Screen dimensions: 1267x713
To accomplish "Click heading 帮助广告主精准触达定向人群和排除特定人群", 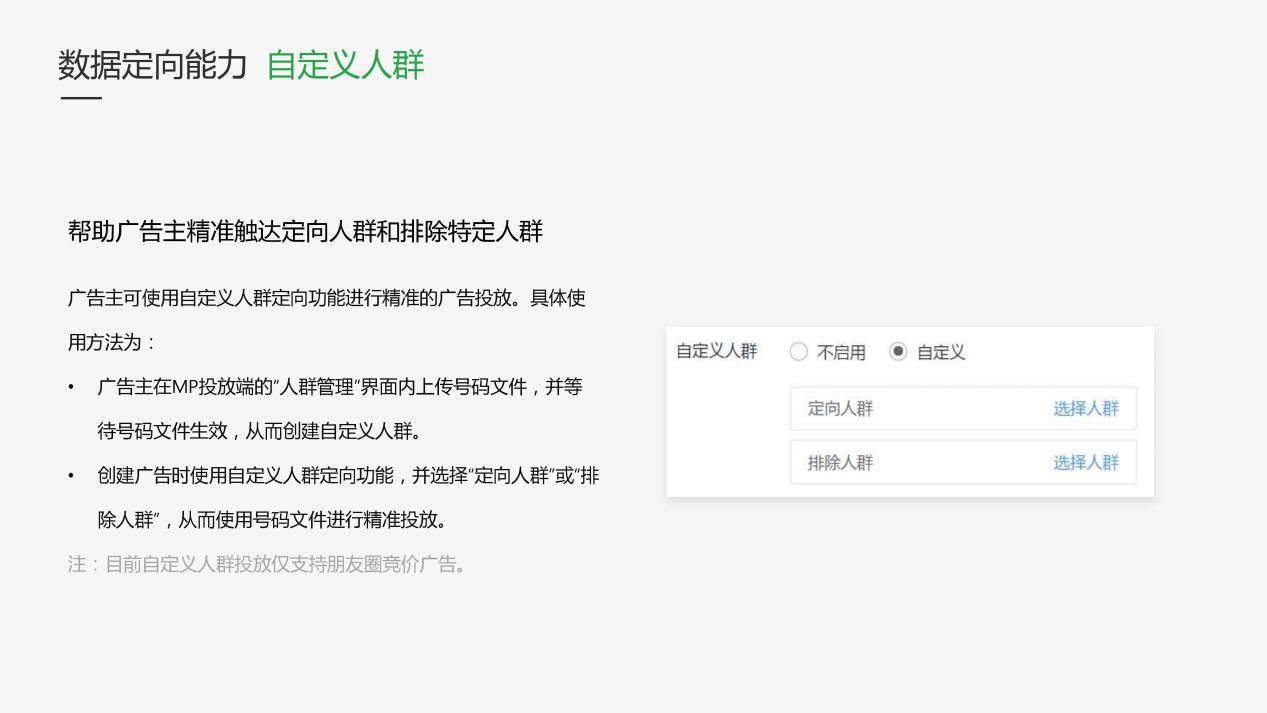I will pyautogui.click(x=305, y=232).
